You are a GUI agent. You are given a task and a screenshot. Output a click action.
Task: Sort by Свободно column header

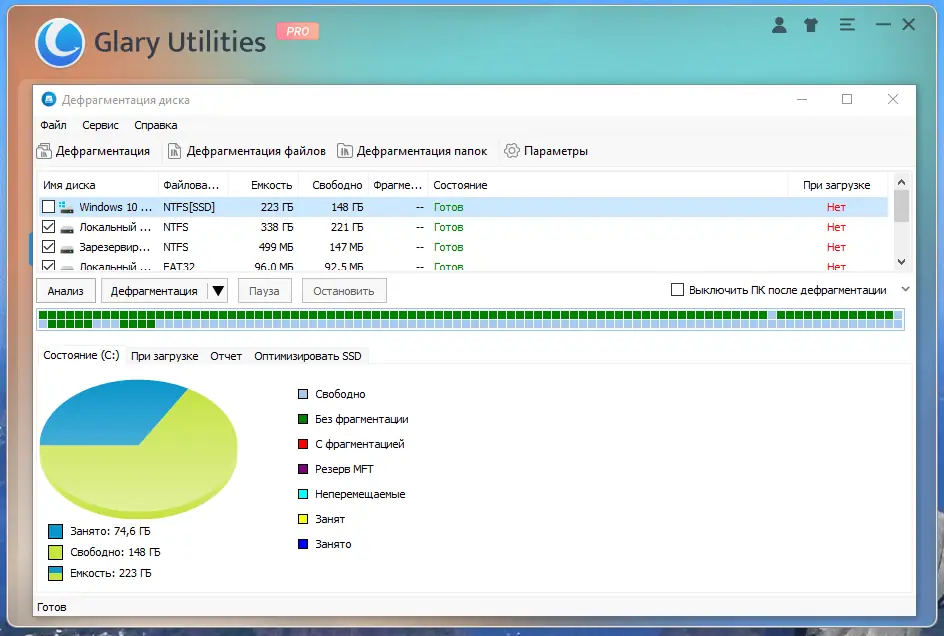[333, 185]
